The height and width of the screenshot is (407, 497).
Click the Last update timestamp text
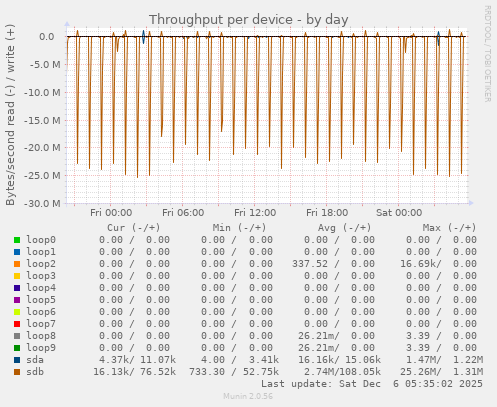coord(372,384)
